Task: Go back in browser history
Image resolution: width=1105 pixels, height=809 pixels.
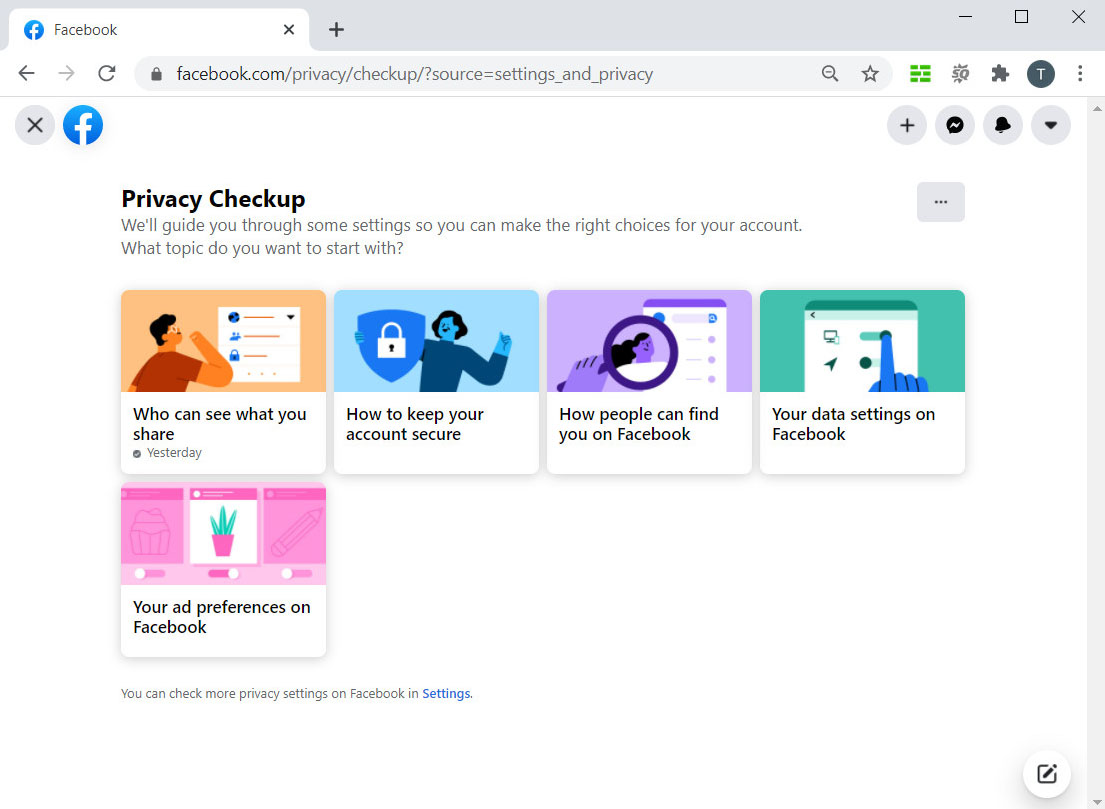Action: click(x=27, y=73)
